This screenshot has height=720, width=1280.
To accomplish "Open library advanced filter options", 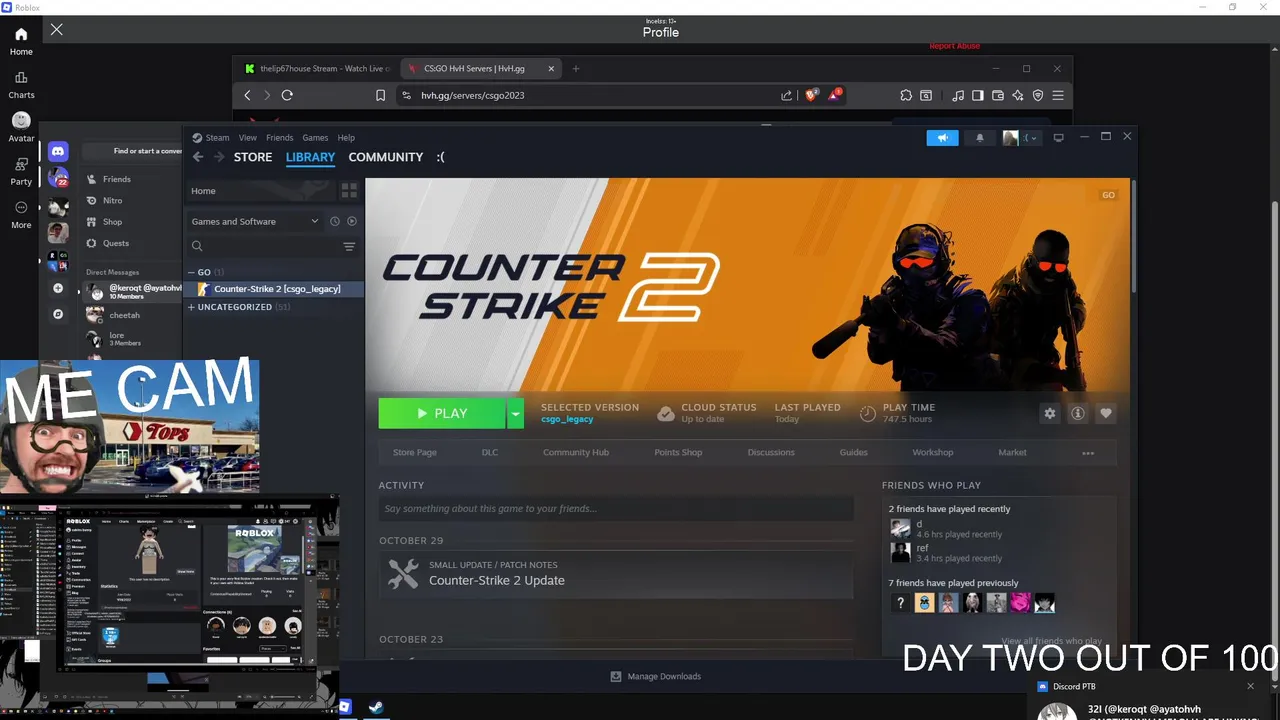I will (349, 246).
